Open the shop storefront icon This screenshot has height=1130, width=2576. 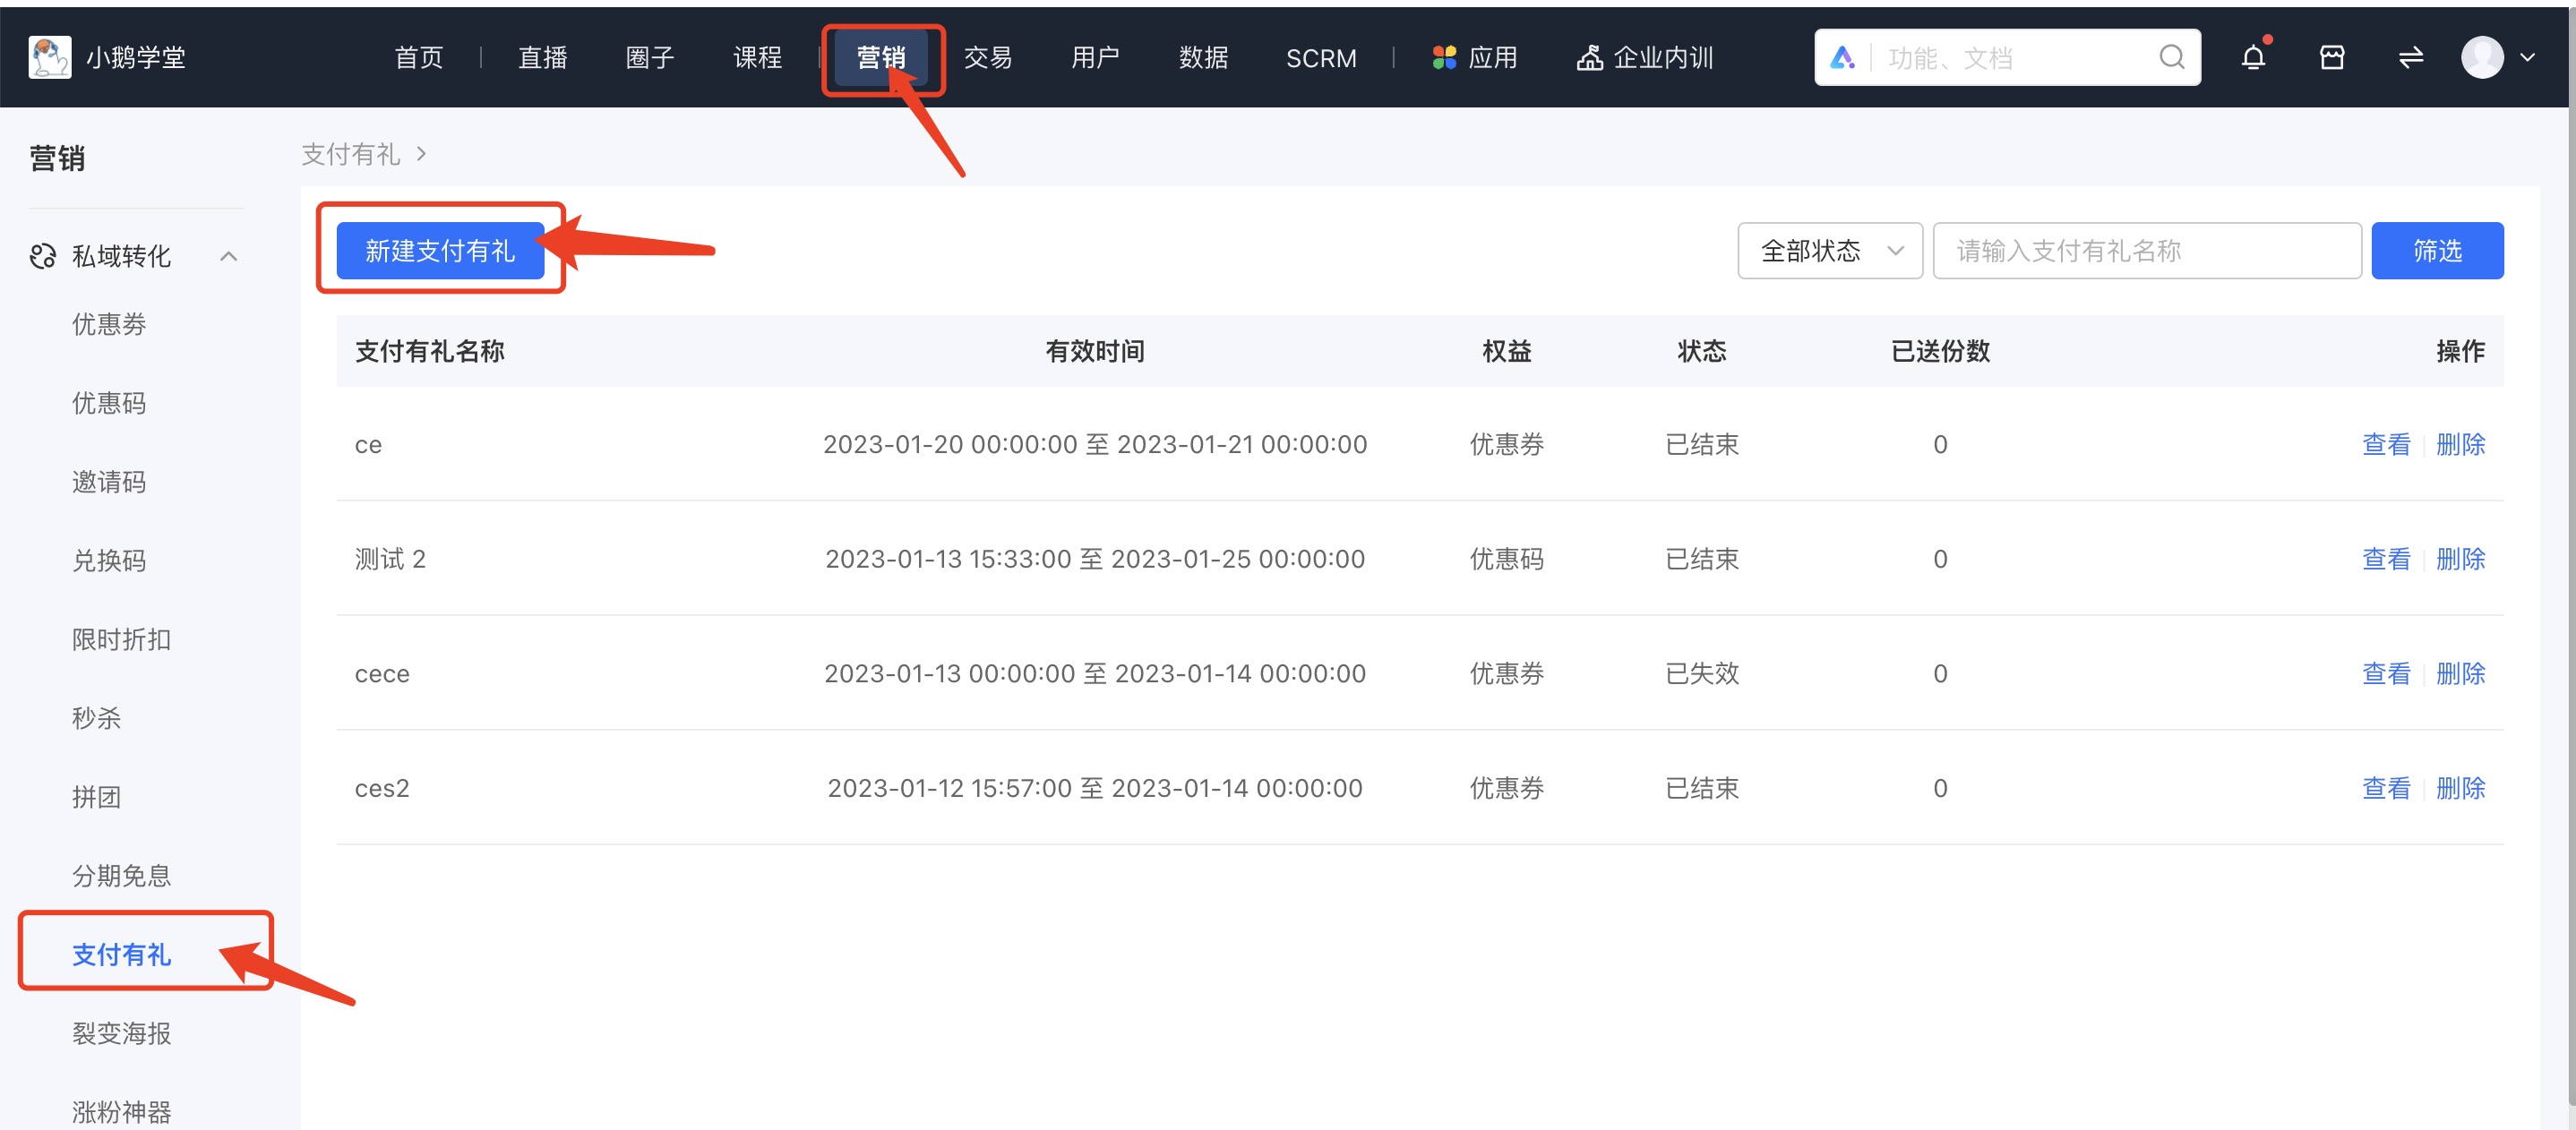tap(2331, 58)
